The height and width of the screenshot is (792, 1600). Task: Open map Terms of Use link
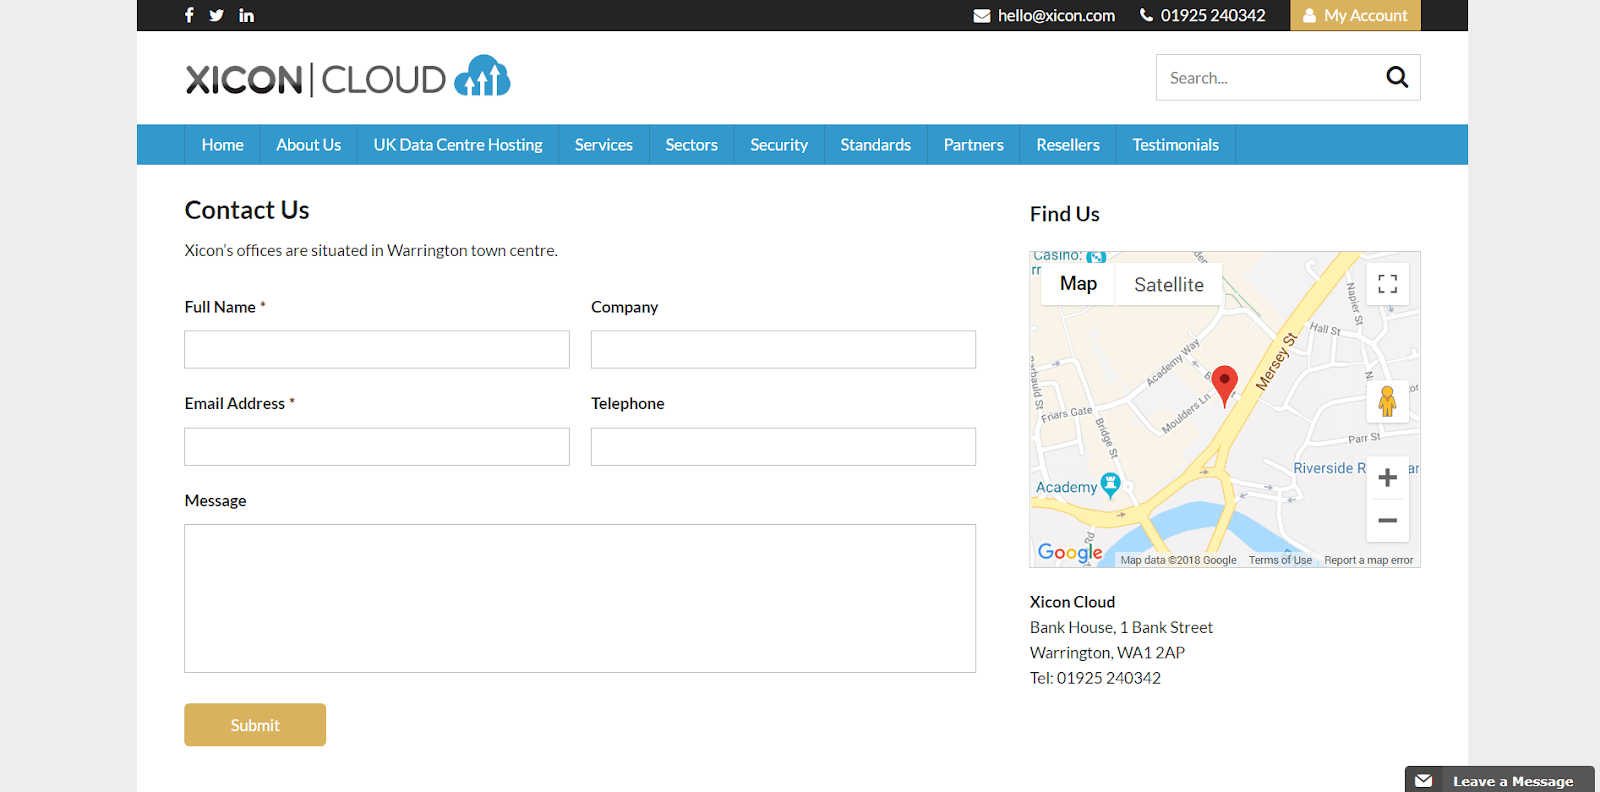point(1280,560)
